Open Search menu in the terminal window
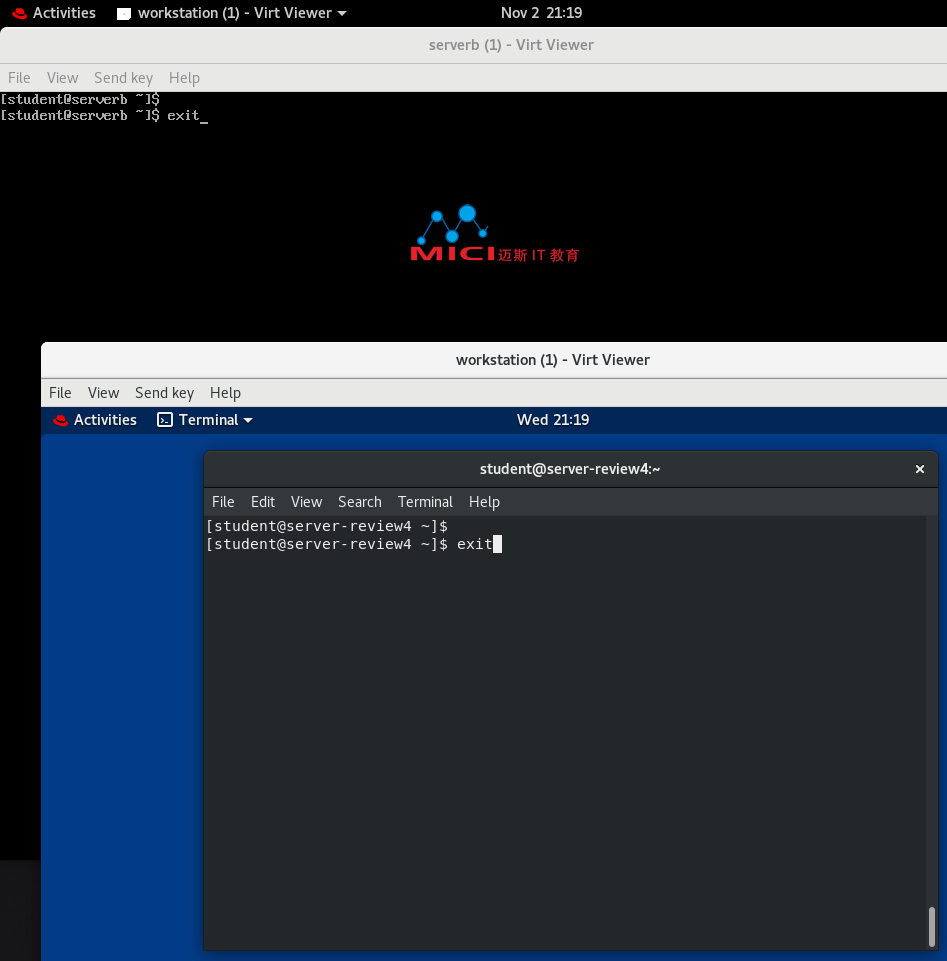This screenshot has width=947, height=961. pyautogui.click(x=360, y=502)
